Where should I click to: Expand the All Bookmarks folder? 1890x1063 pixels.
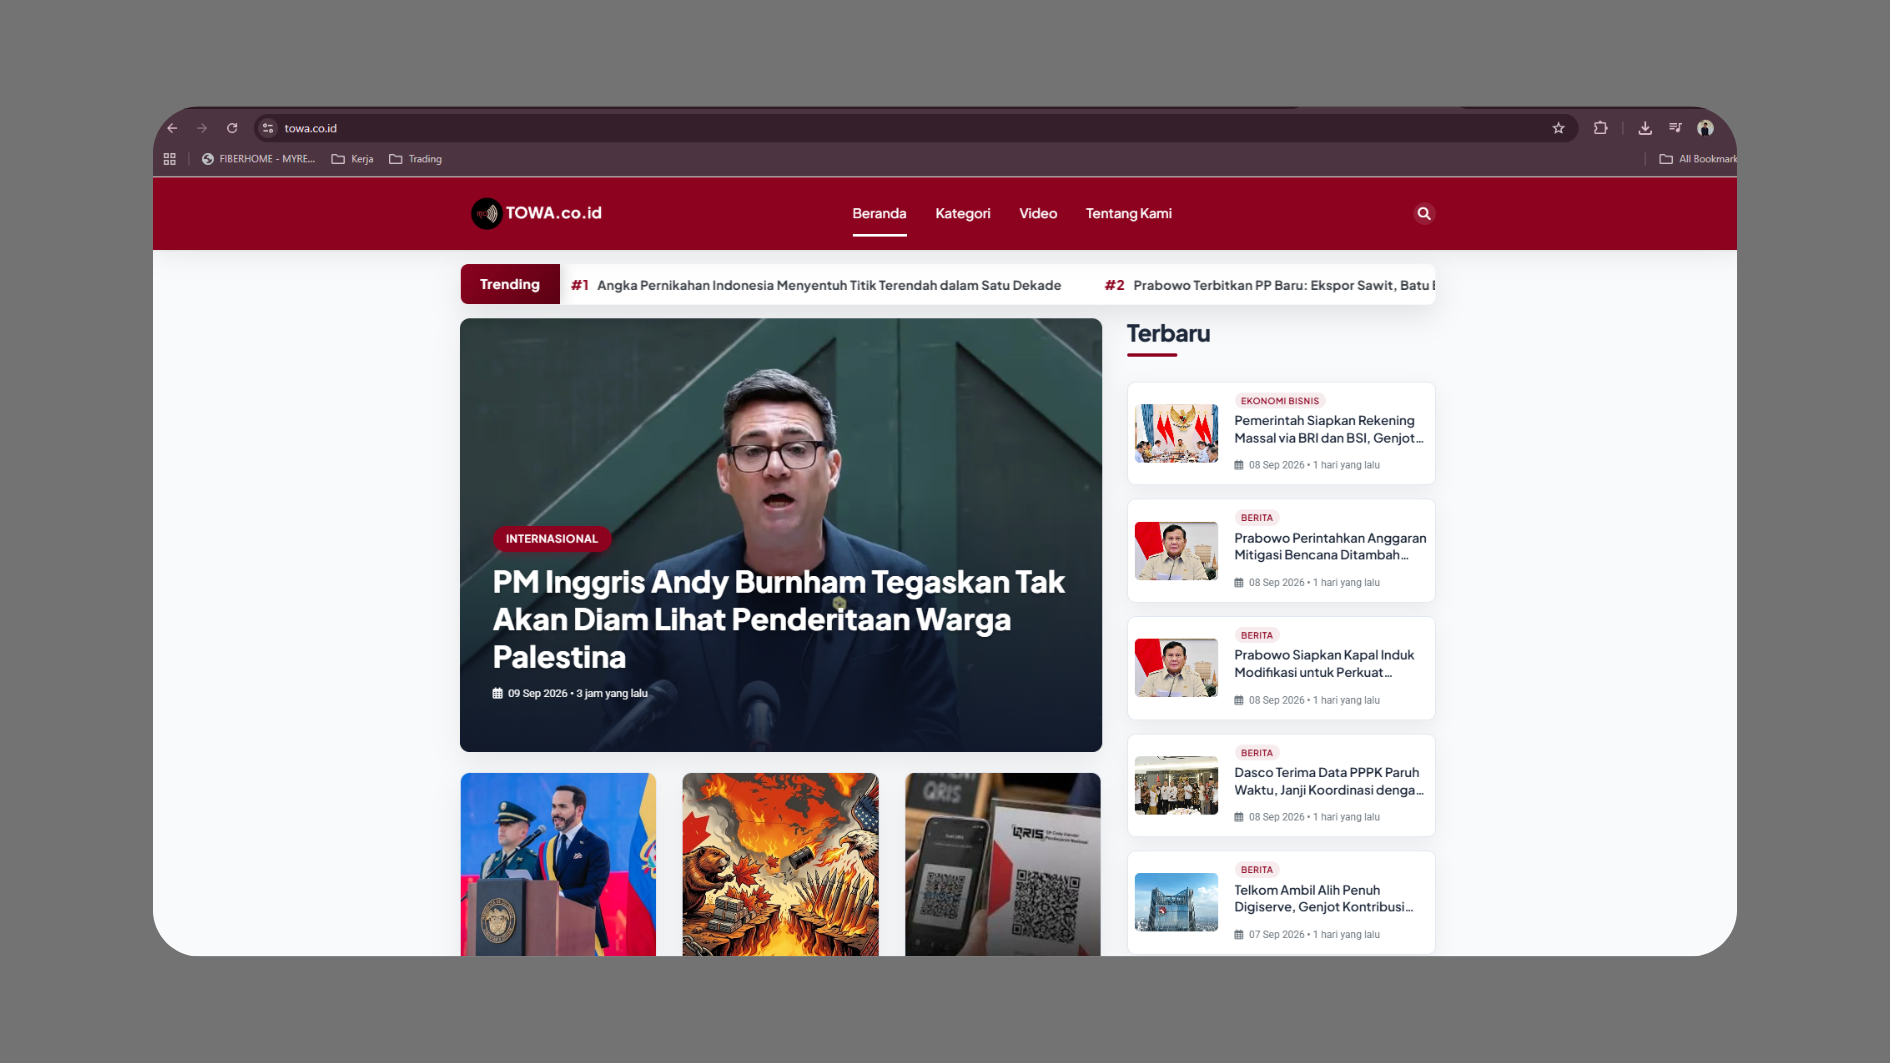point(1698,159)
